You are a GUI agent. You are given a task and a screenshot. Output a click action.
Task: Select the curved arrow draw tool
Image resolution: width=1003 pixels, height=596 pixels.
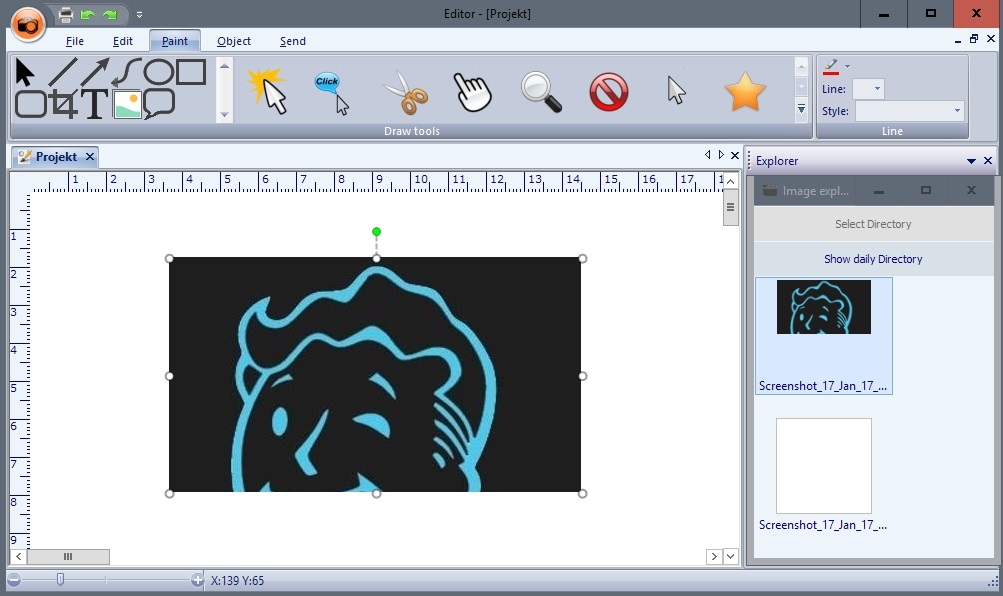[x=127, y=72]
